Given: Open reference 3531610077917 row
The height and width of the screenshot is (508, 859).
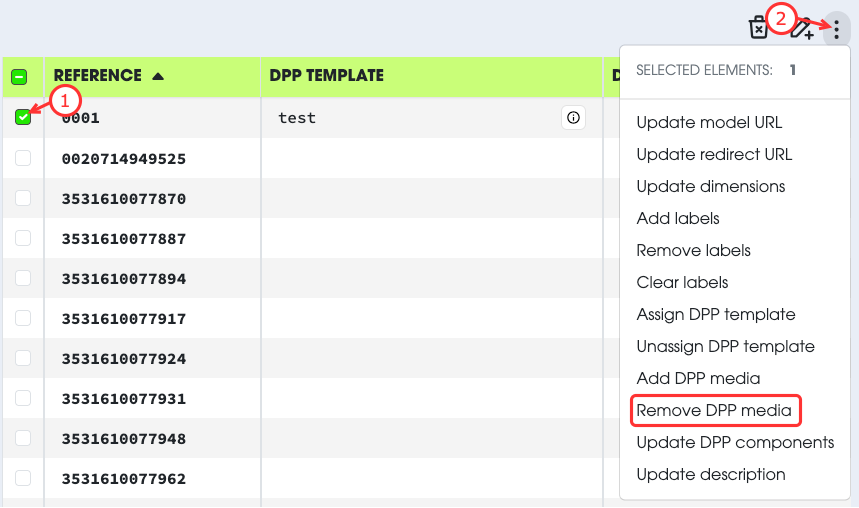Looking at the screenshot, I should pyautogui.click(x=124, y=319).
